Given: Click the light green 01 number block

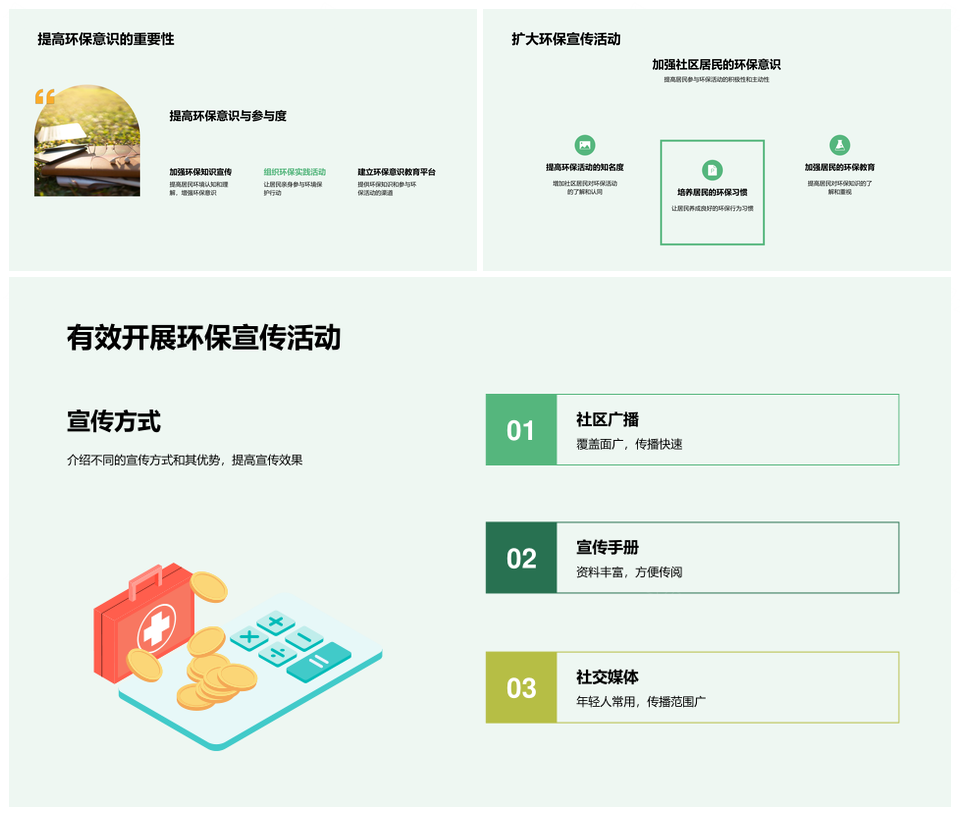Looking at the screenshot, I should click(521, 430).
